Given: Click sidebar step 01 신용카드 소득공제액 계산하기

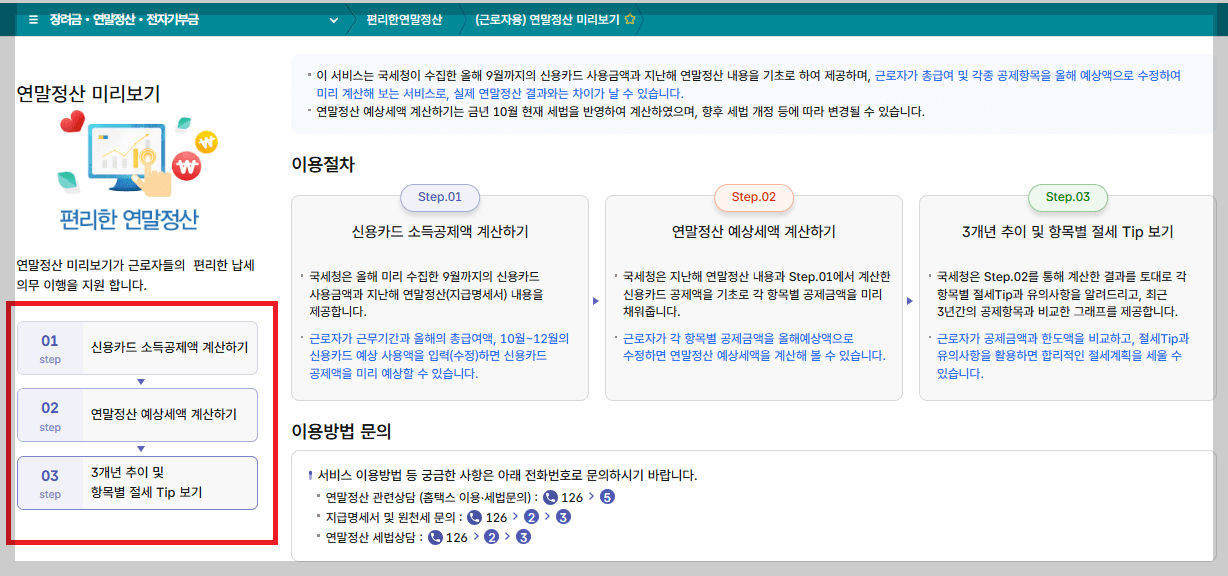Looking at the screenshot, I should (x=136, y=348).
